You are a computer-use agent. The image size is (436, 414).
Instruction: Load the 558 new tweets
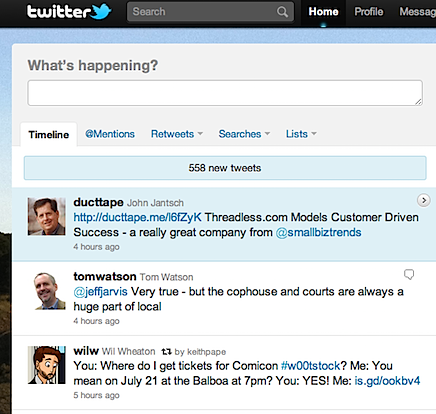pyautogui.click(x=225, y=168)
